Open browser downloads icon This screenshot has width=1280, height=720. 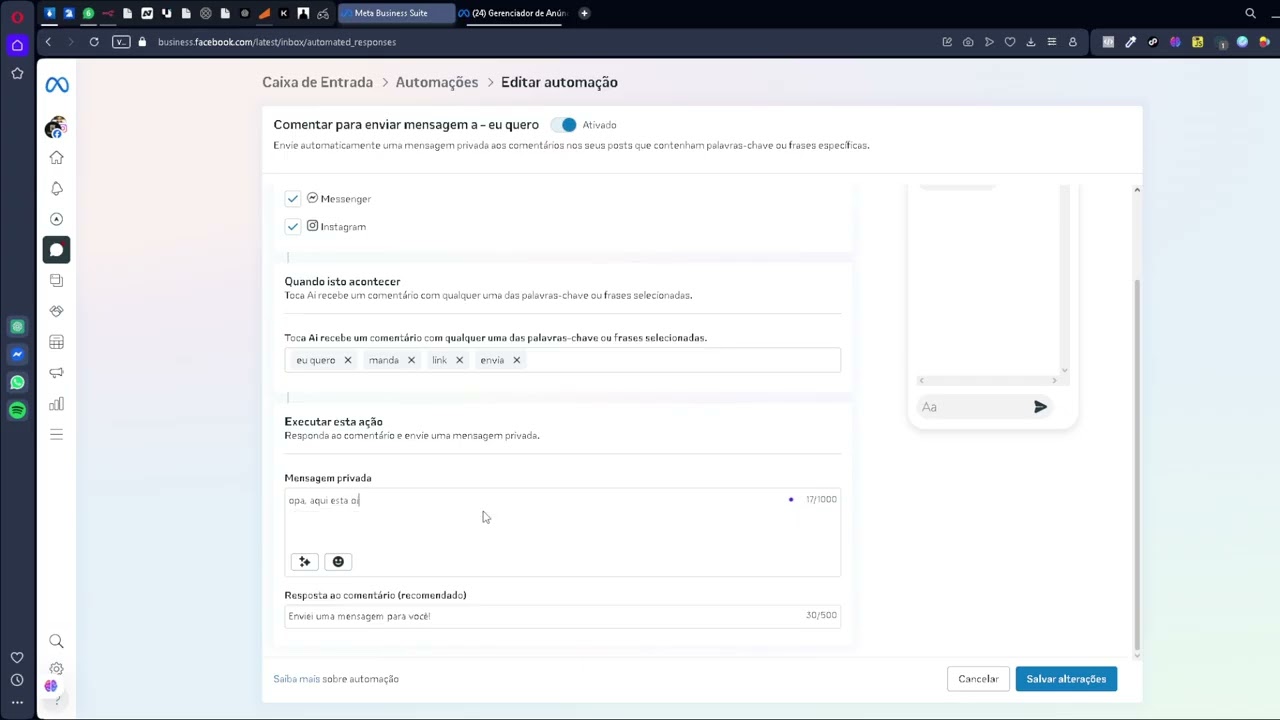(1031, 42)
